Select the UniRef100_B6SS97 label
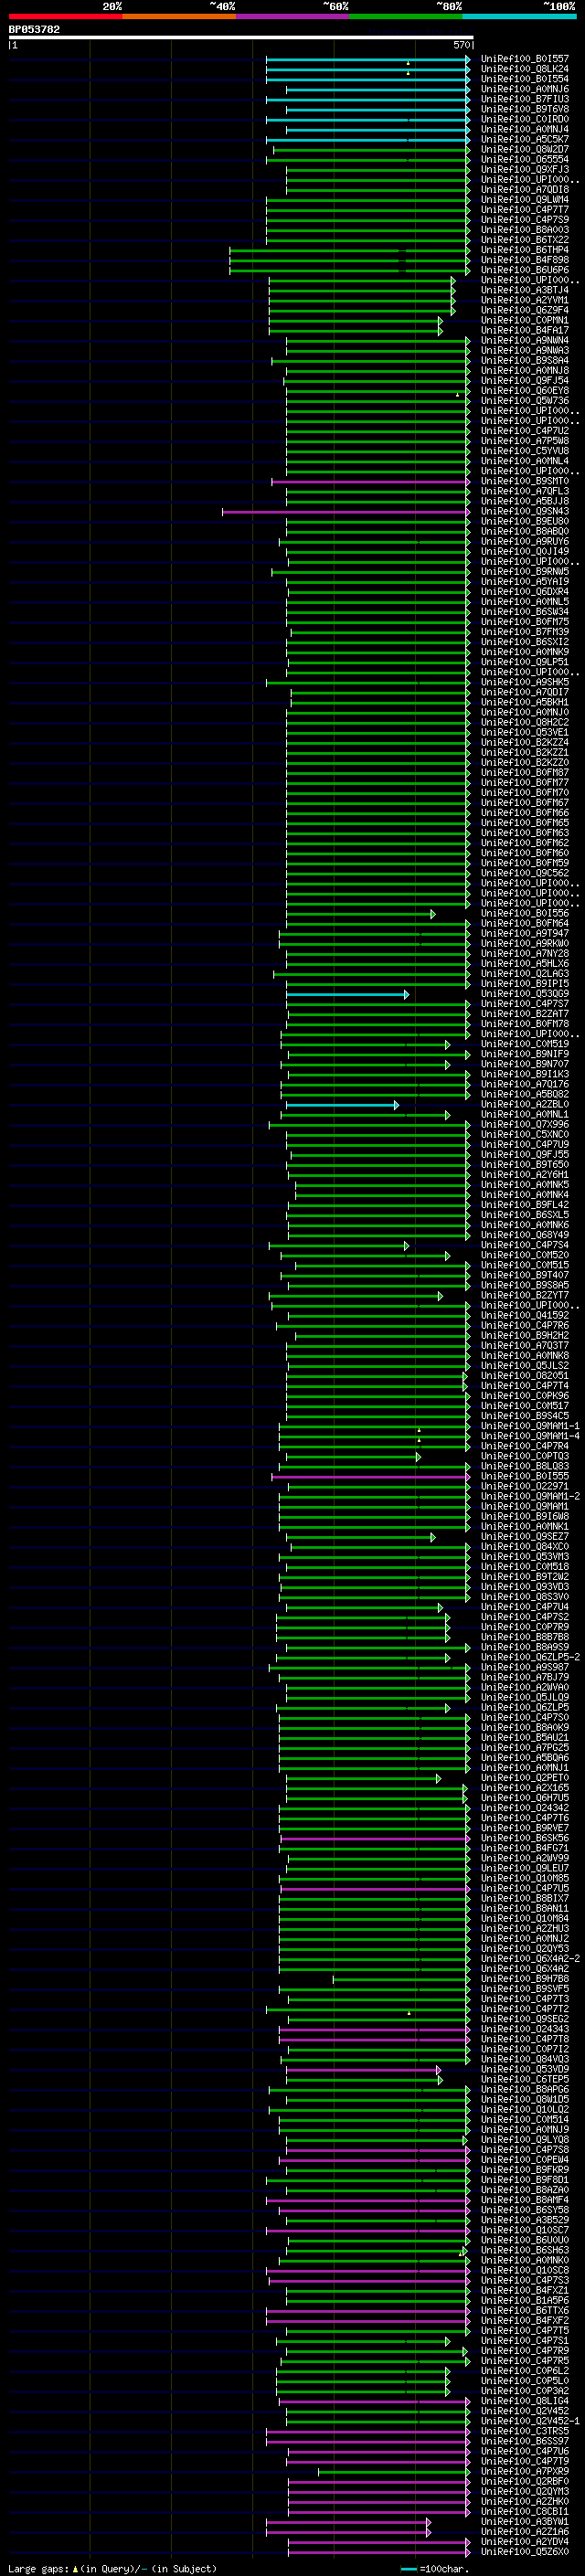The image size is (585, 2576). click(524, 2440)
